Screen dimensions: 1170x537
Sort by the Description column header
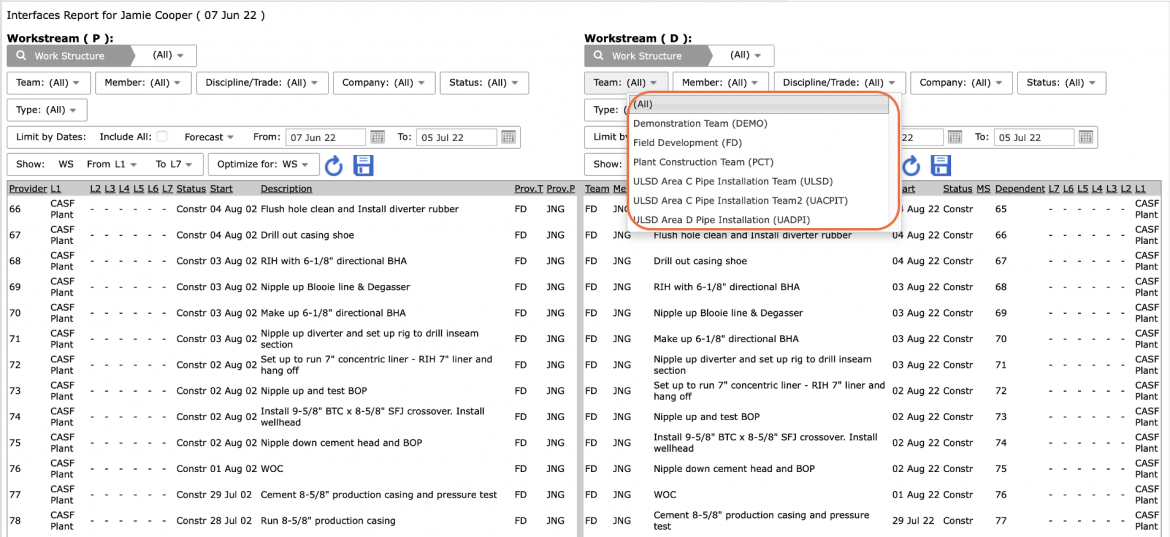point(286,189)
